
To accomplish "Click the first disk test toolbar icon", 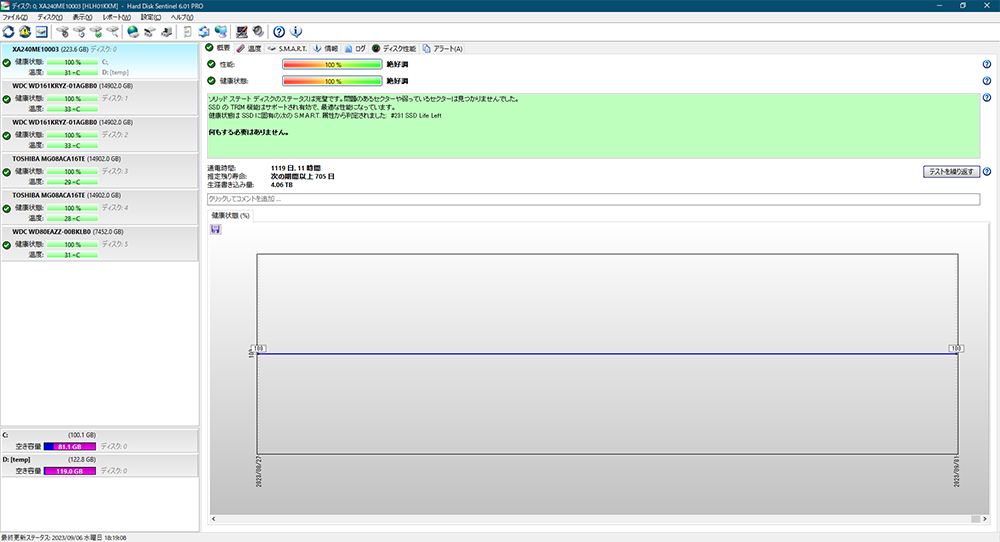I will point(62,31).
